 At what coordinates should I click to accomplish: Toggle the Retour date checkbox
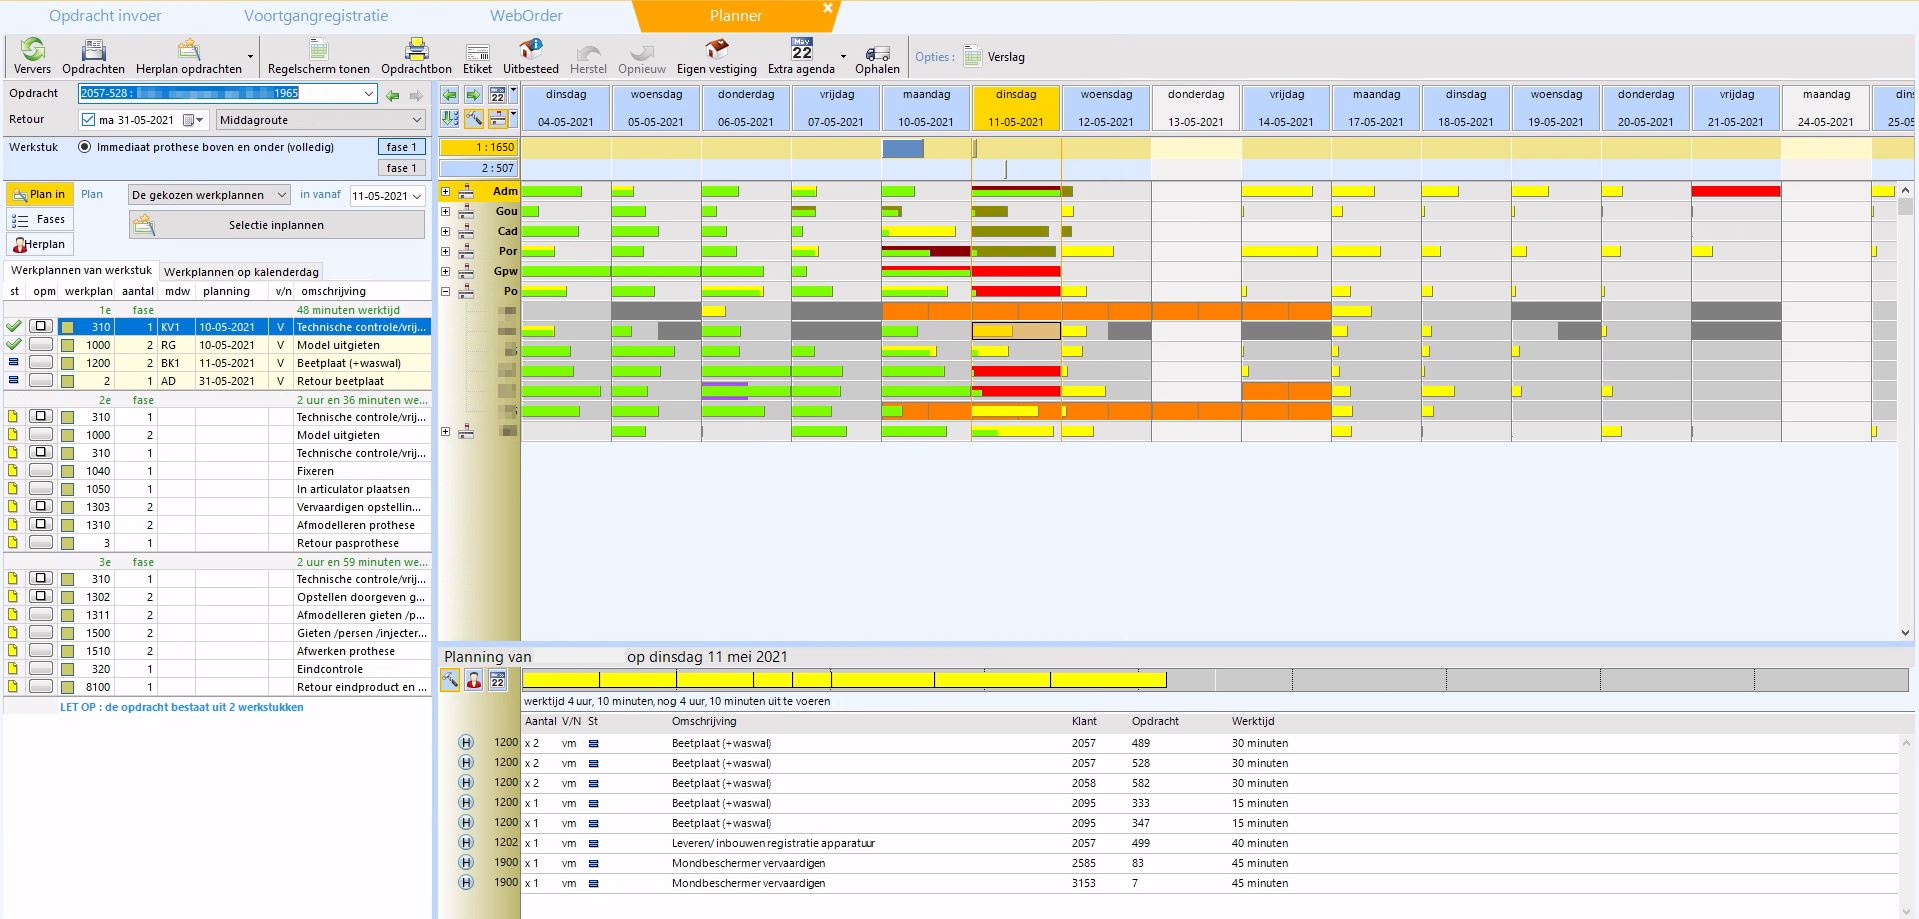89,120
